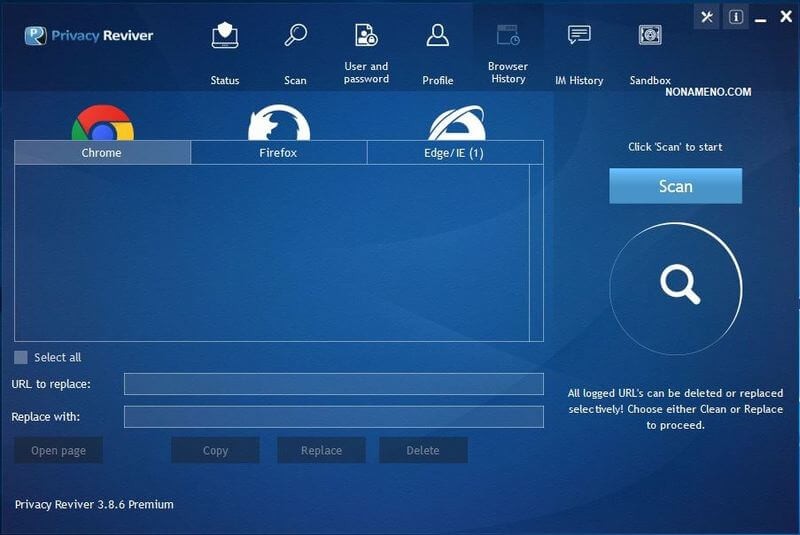This screenshot has width=800, height=535.
Task: Click the Scan magnifier icon in toolbar
Action: pyautogui.click(x=295, y=37)
